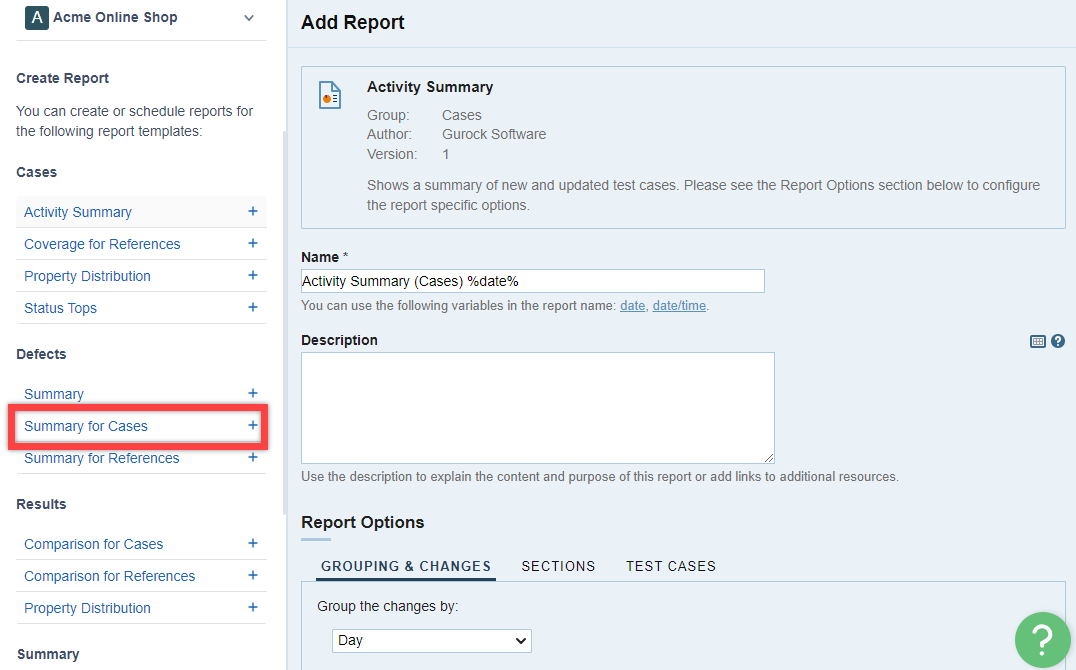
Task: Open Property Distribution under Cases
Action: pyautogui.click(x=87, y=276)
